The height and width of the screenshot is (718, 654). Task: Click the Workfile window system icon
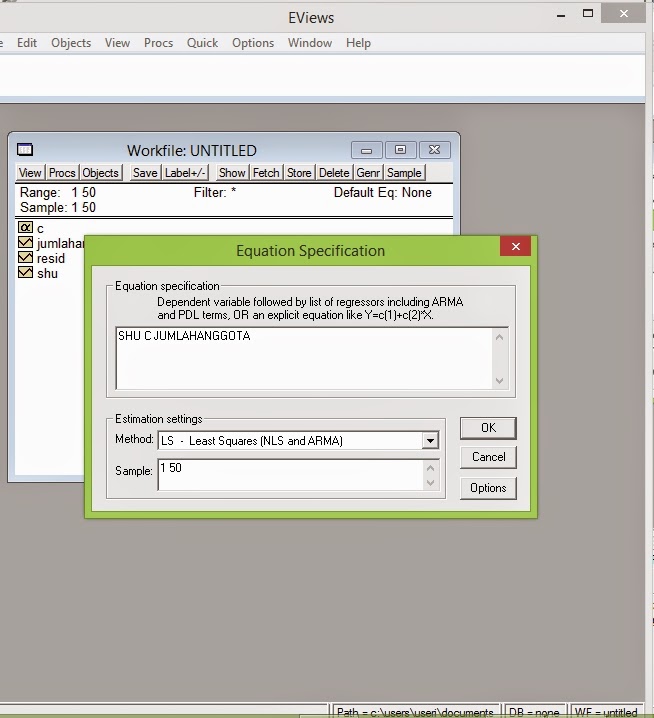click(x=25, y=149)
